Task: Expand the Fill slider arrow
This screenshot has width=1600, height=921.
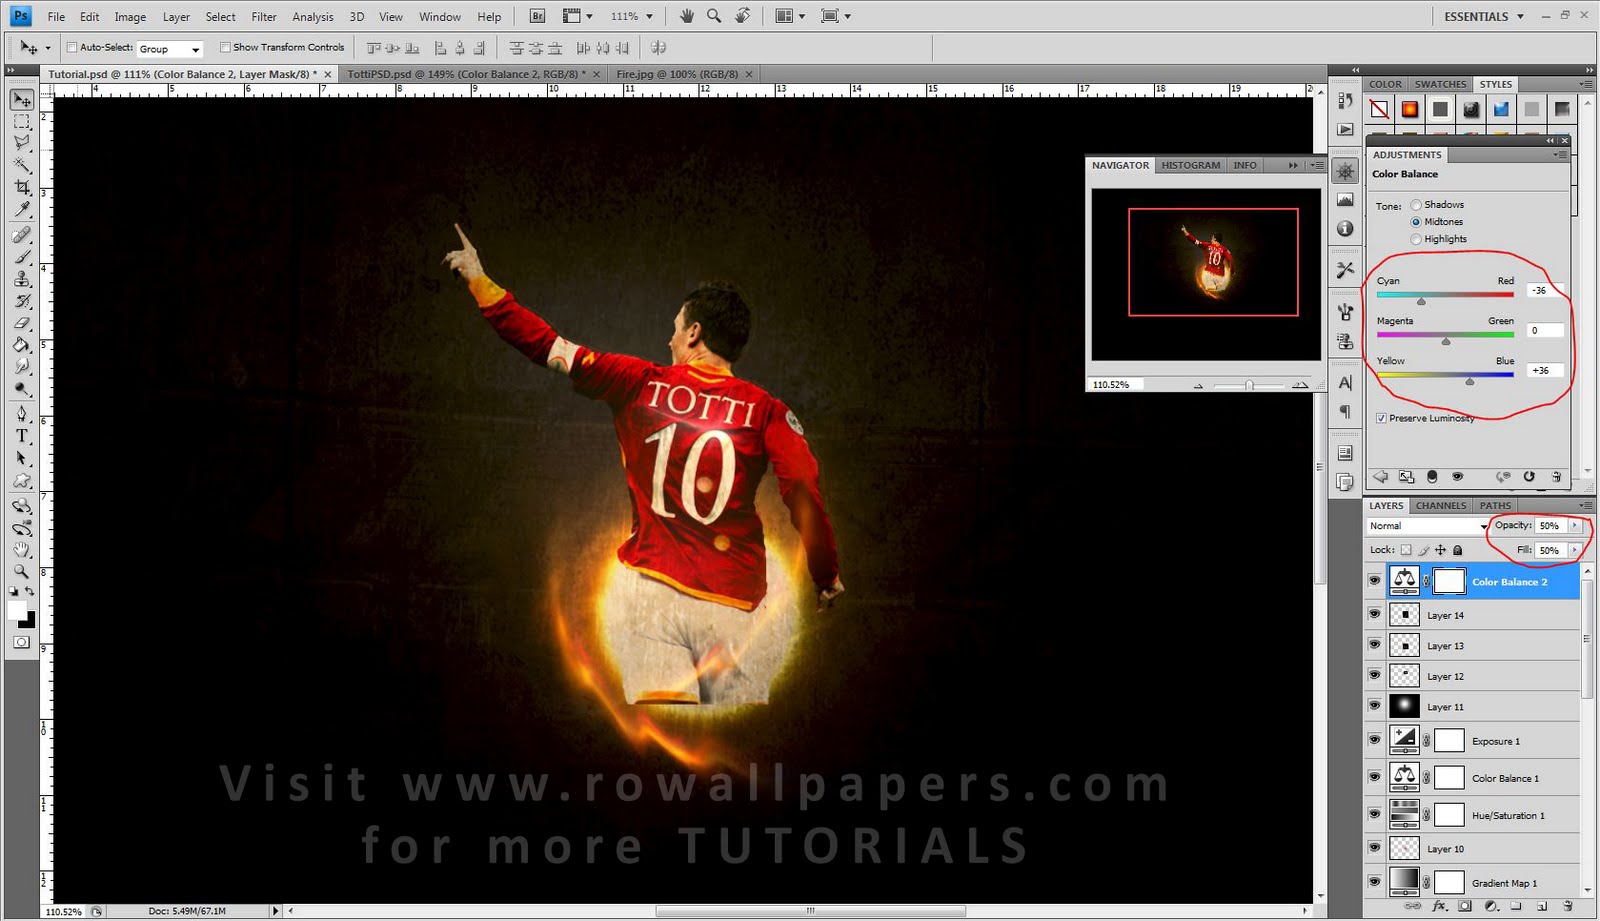Action: point(1575,550)
